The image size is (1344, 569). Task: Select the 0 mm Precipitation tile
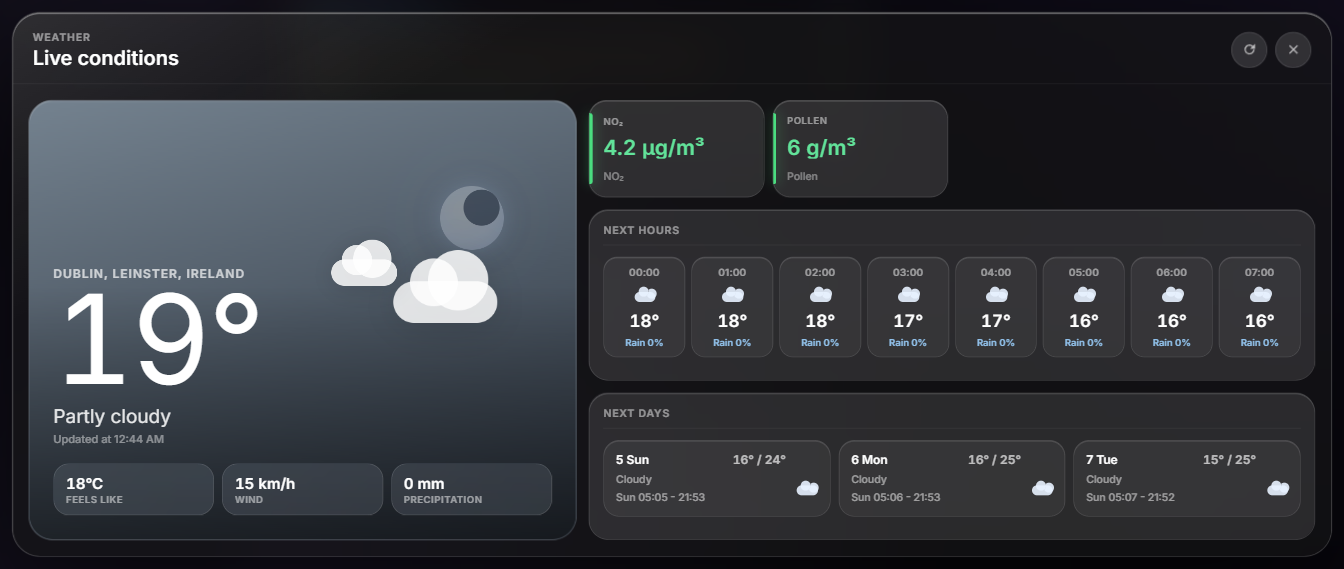471,489
